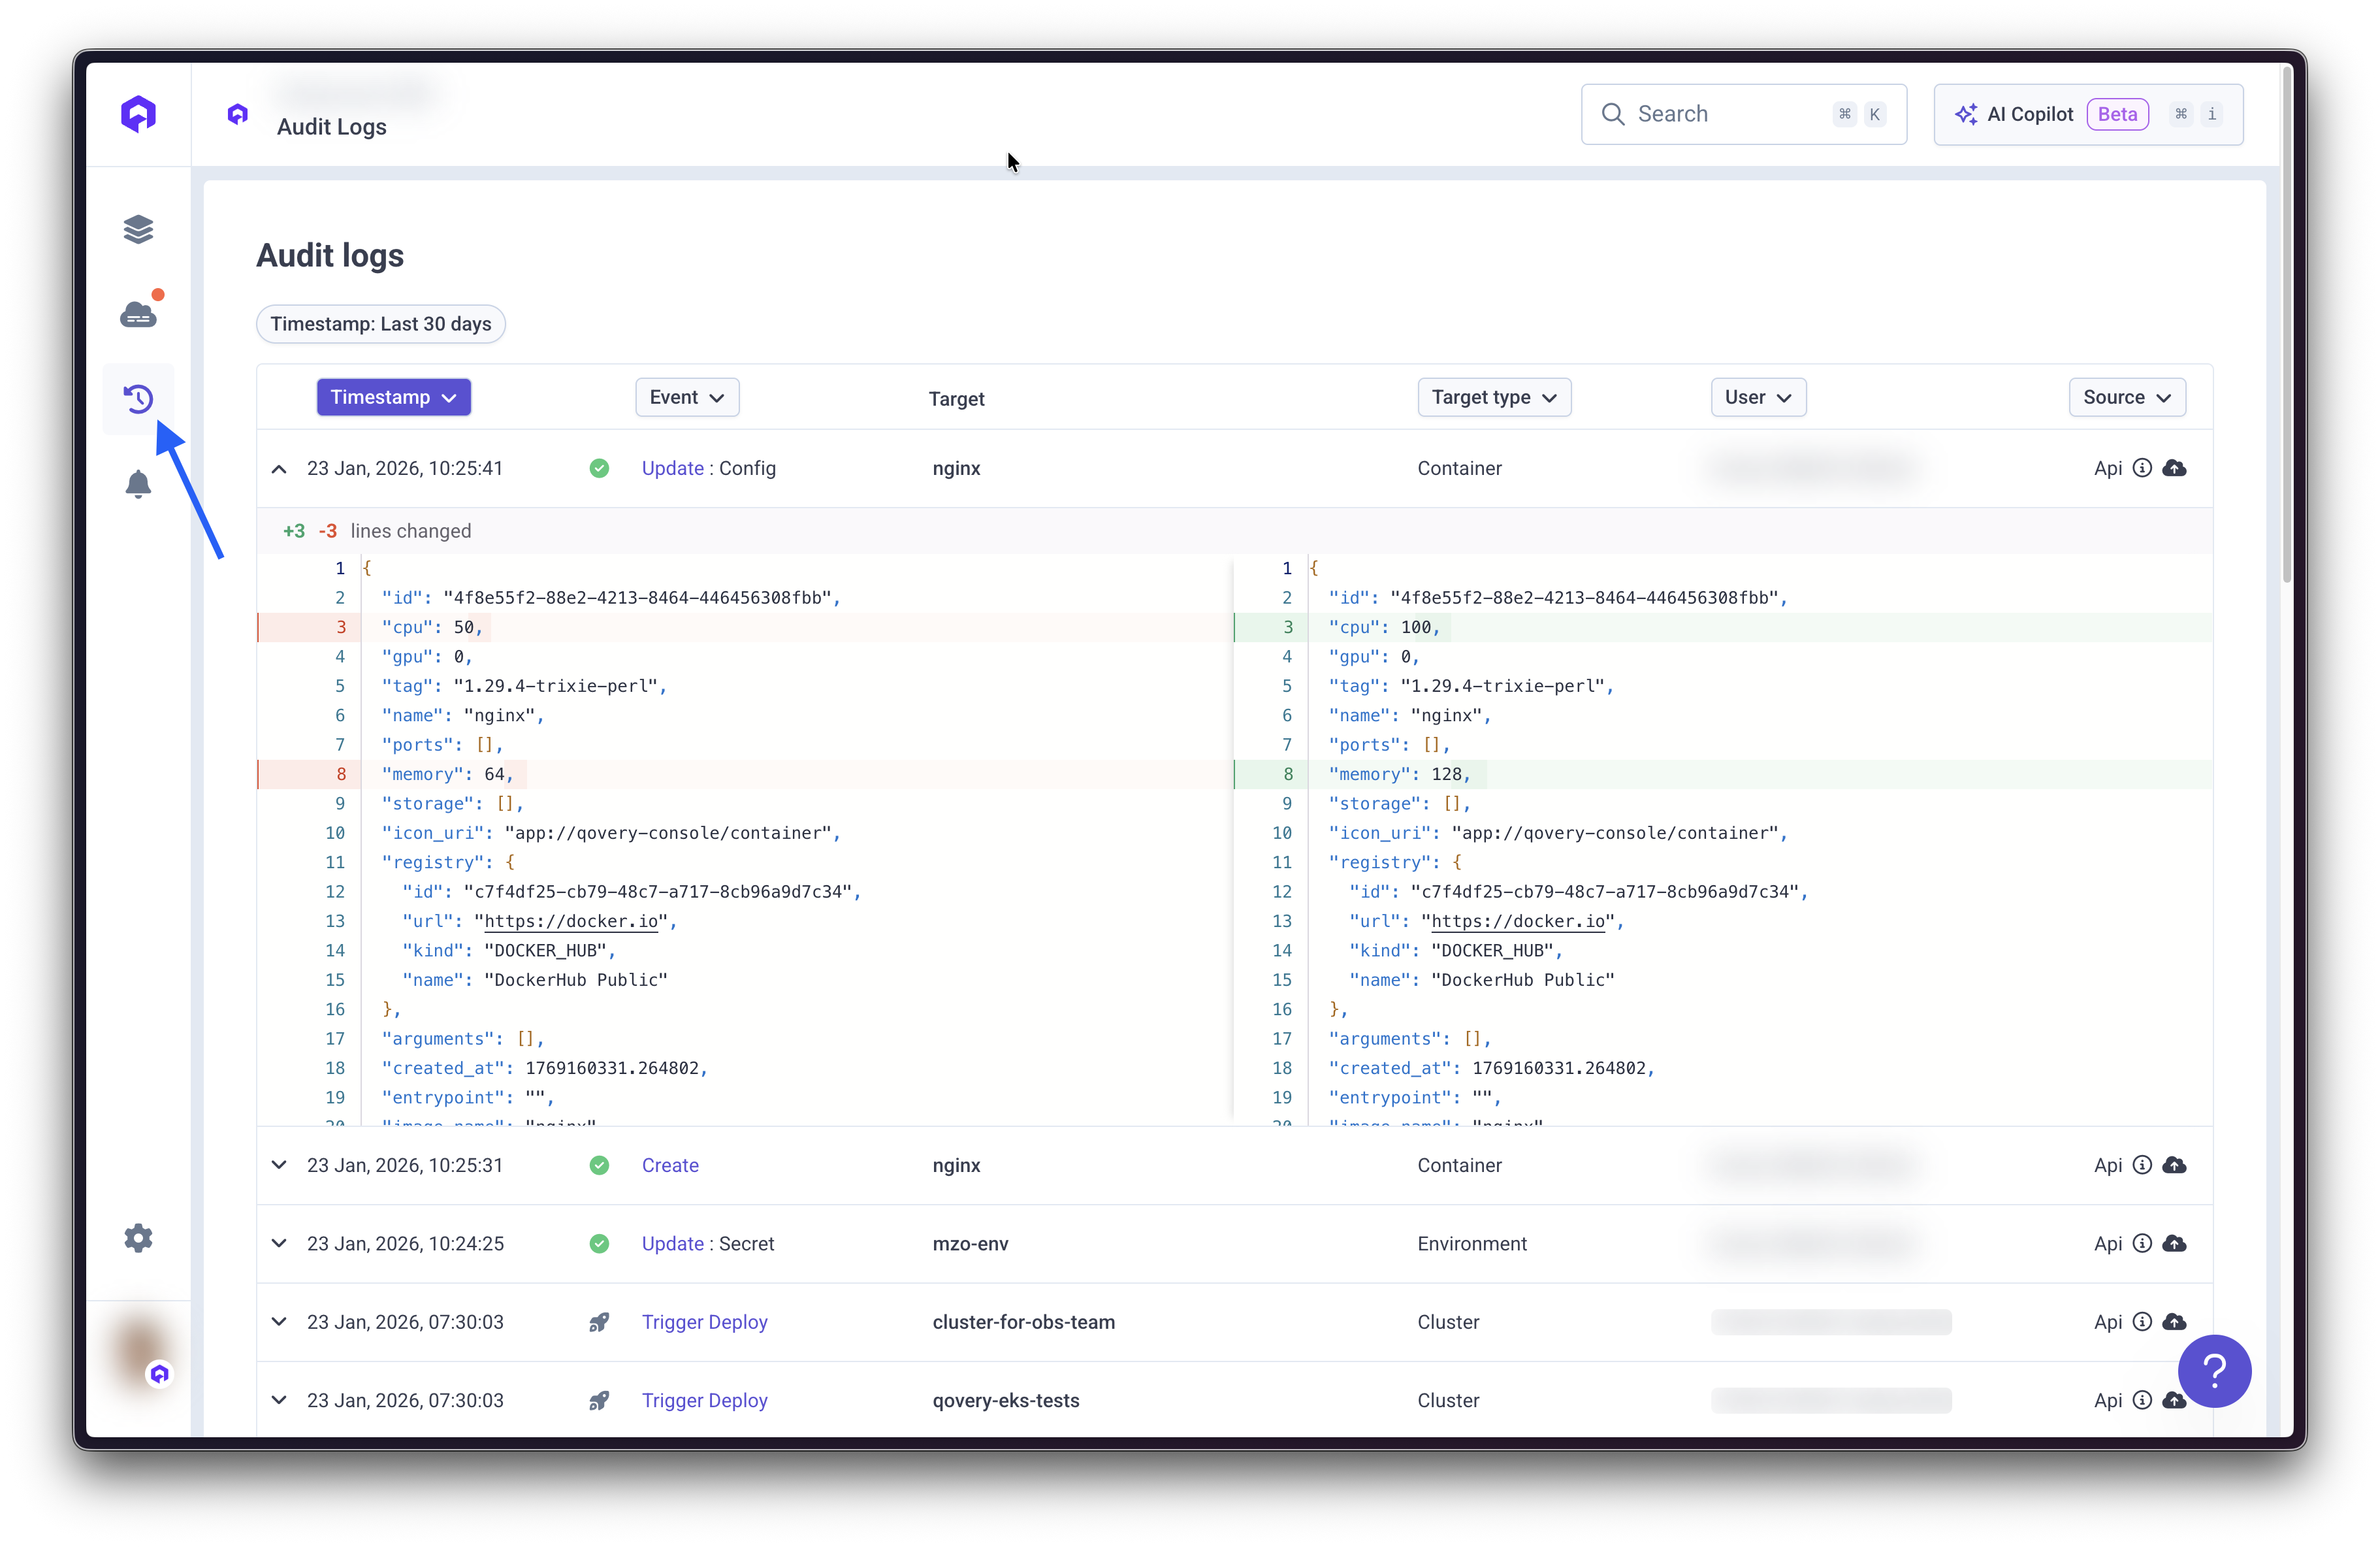2380x1547 pixels.
Task: Open the Qovery home logo
Action: pos(138,113)
